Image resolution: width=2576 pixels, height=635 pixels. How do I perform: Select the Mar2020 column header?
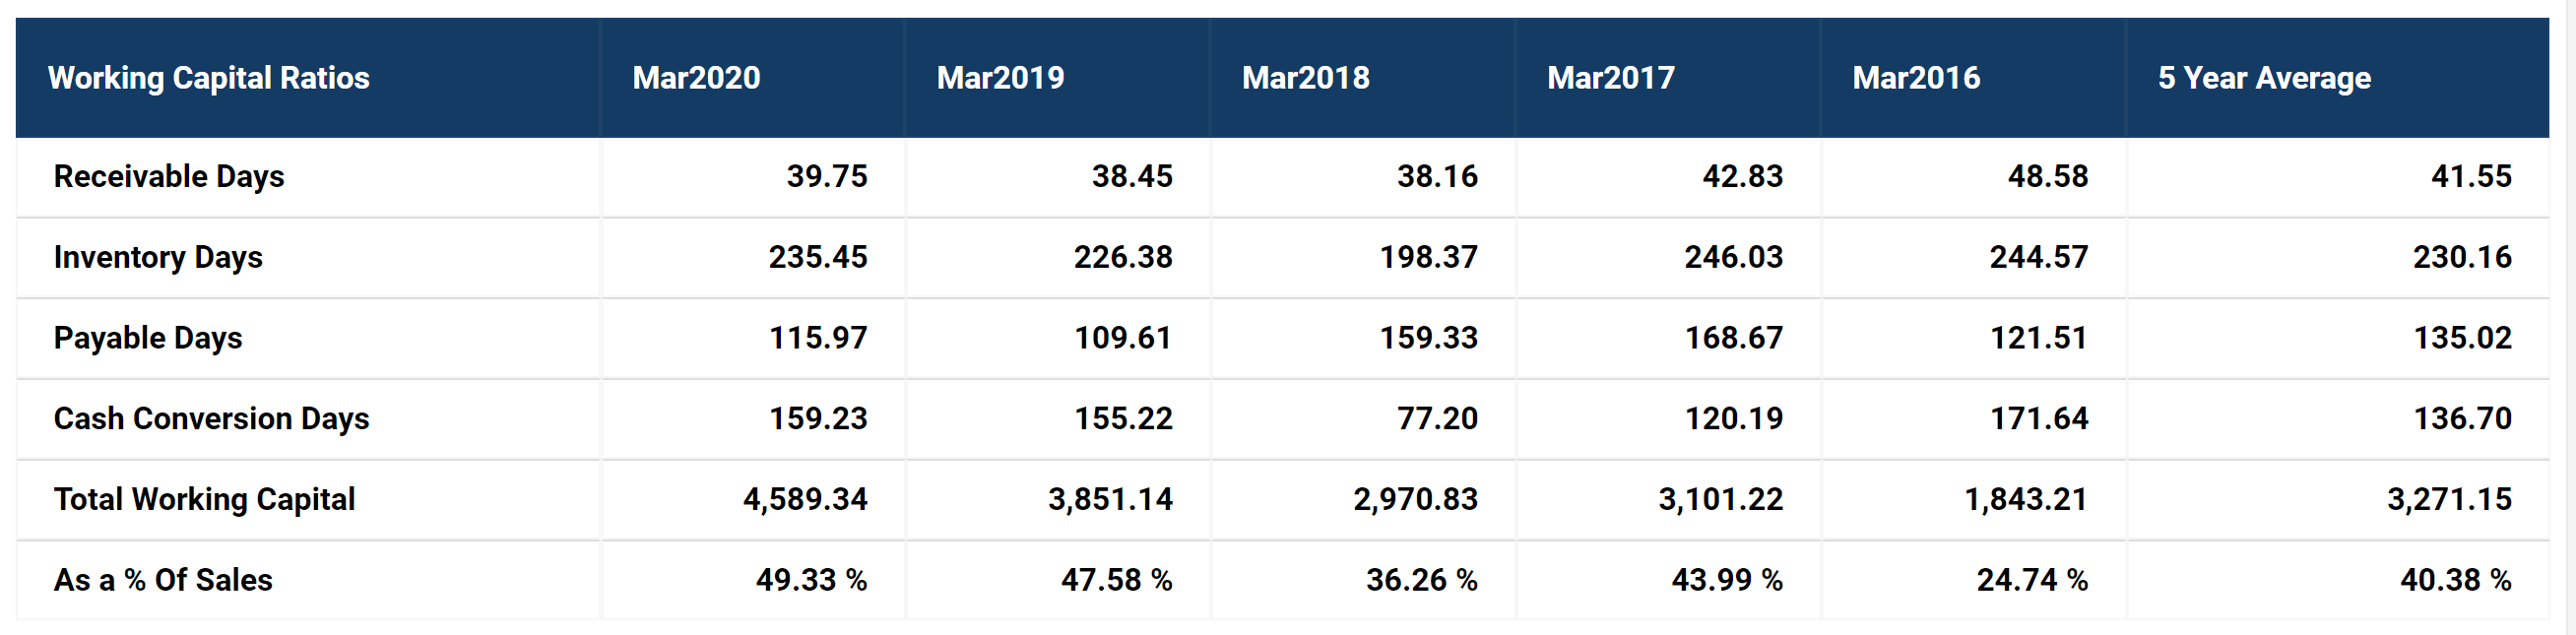point(696,78)
